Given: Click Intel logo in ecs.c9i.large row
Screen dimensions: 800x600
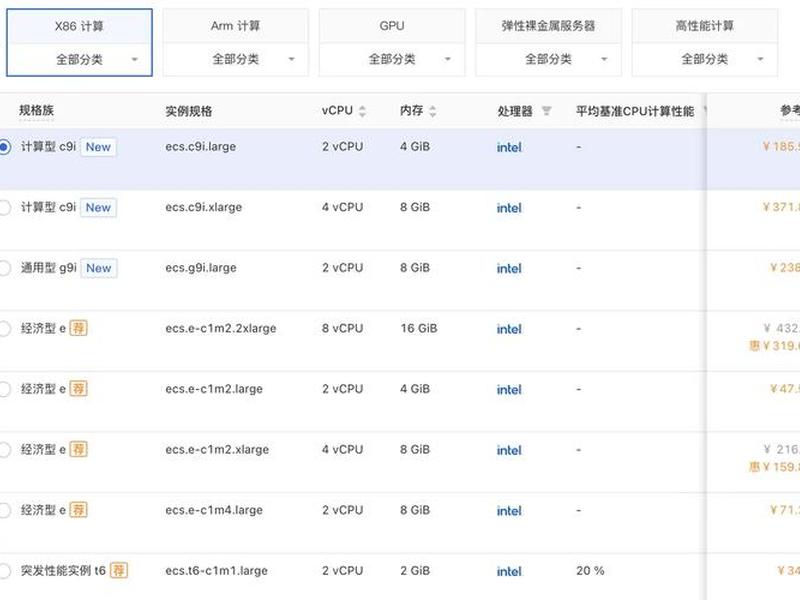Looking at the screenshot, I should pos(509,147).
